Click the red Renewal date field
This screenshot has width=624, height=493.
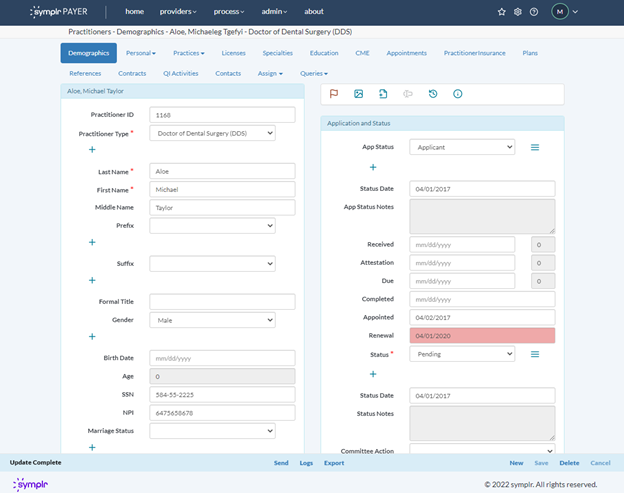(482, 335)
